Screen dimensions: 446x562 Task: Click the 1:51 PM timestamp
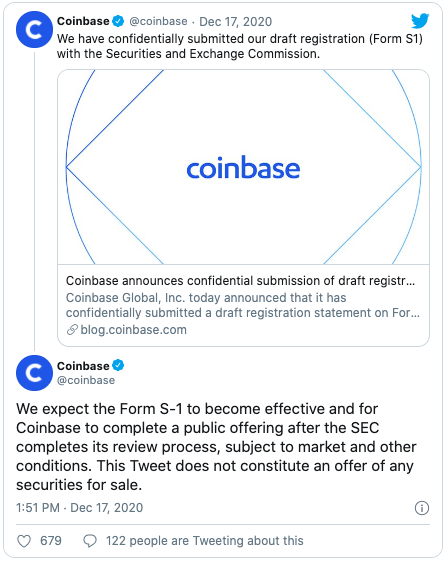click(x=38, y=508)
